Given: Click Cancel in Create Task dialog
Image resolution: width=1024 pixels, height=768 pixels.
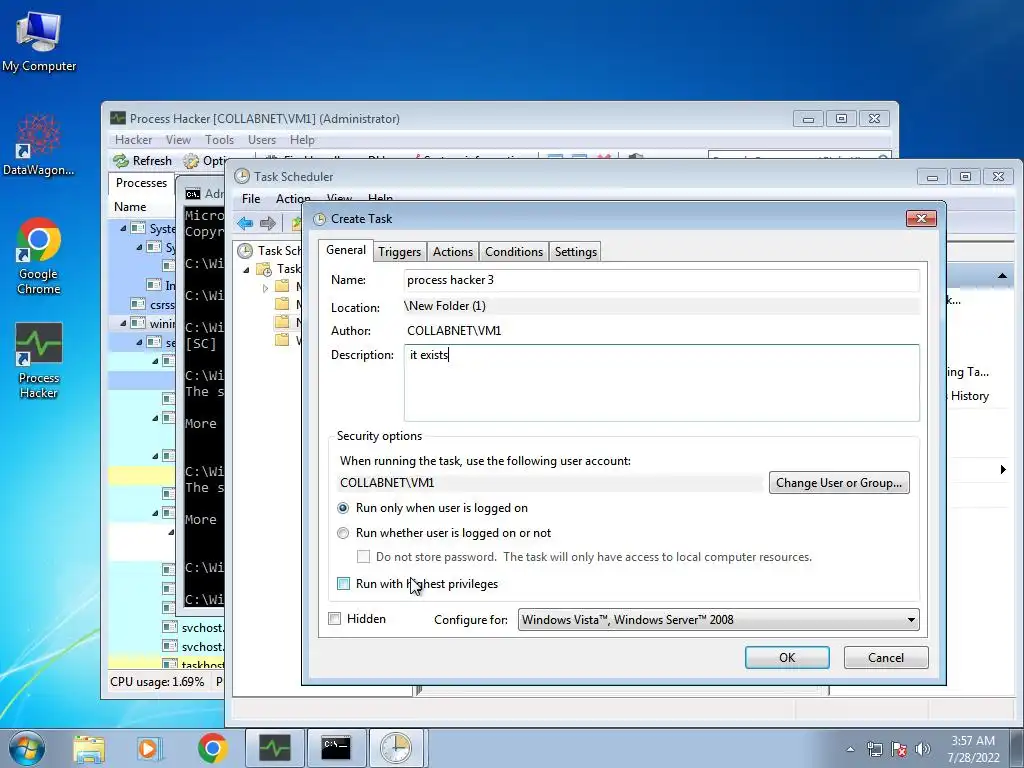Looking at the screenshot, I should tap(886, 658).
